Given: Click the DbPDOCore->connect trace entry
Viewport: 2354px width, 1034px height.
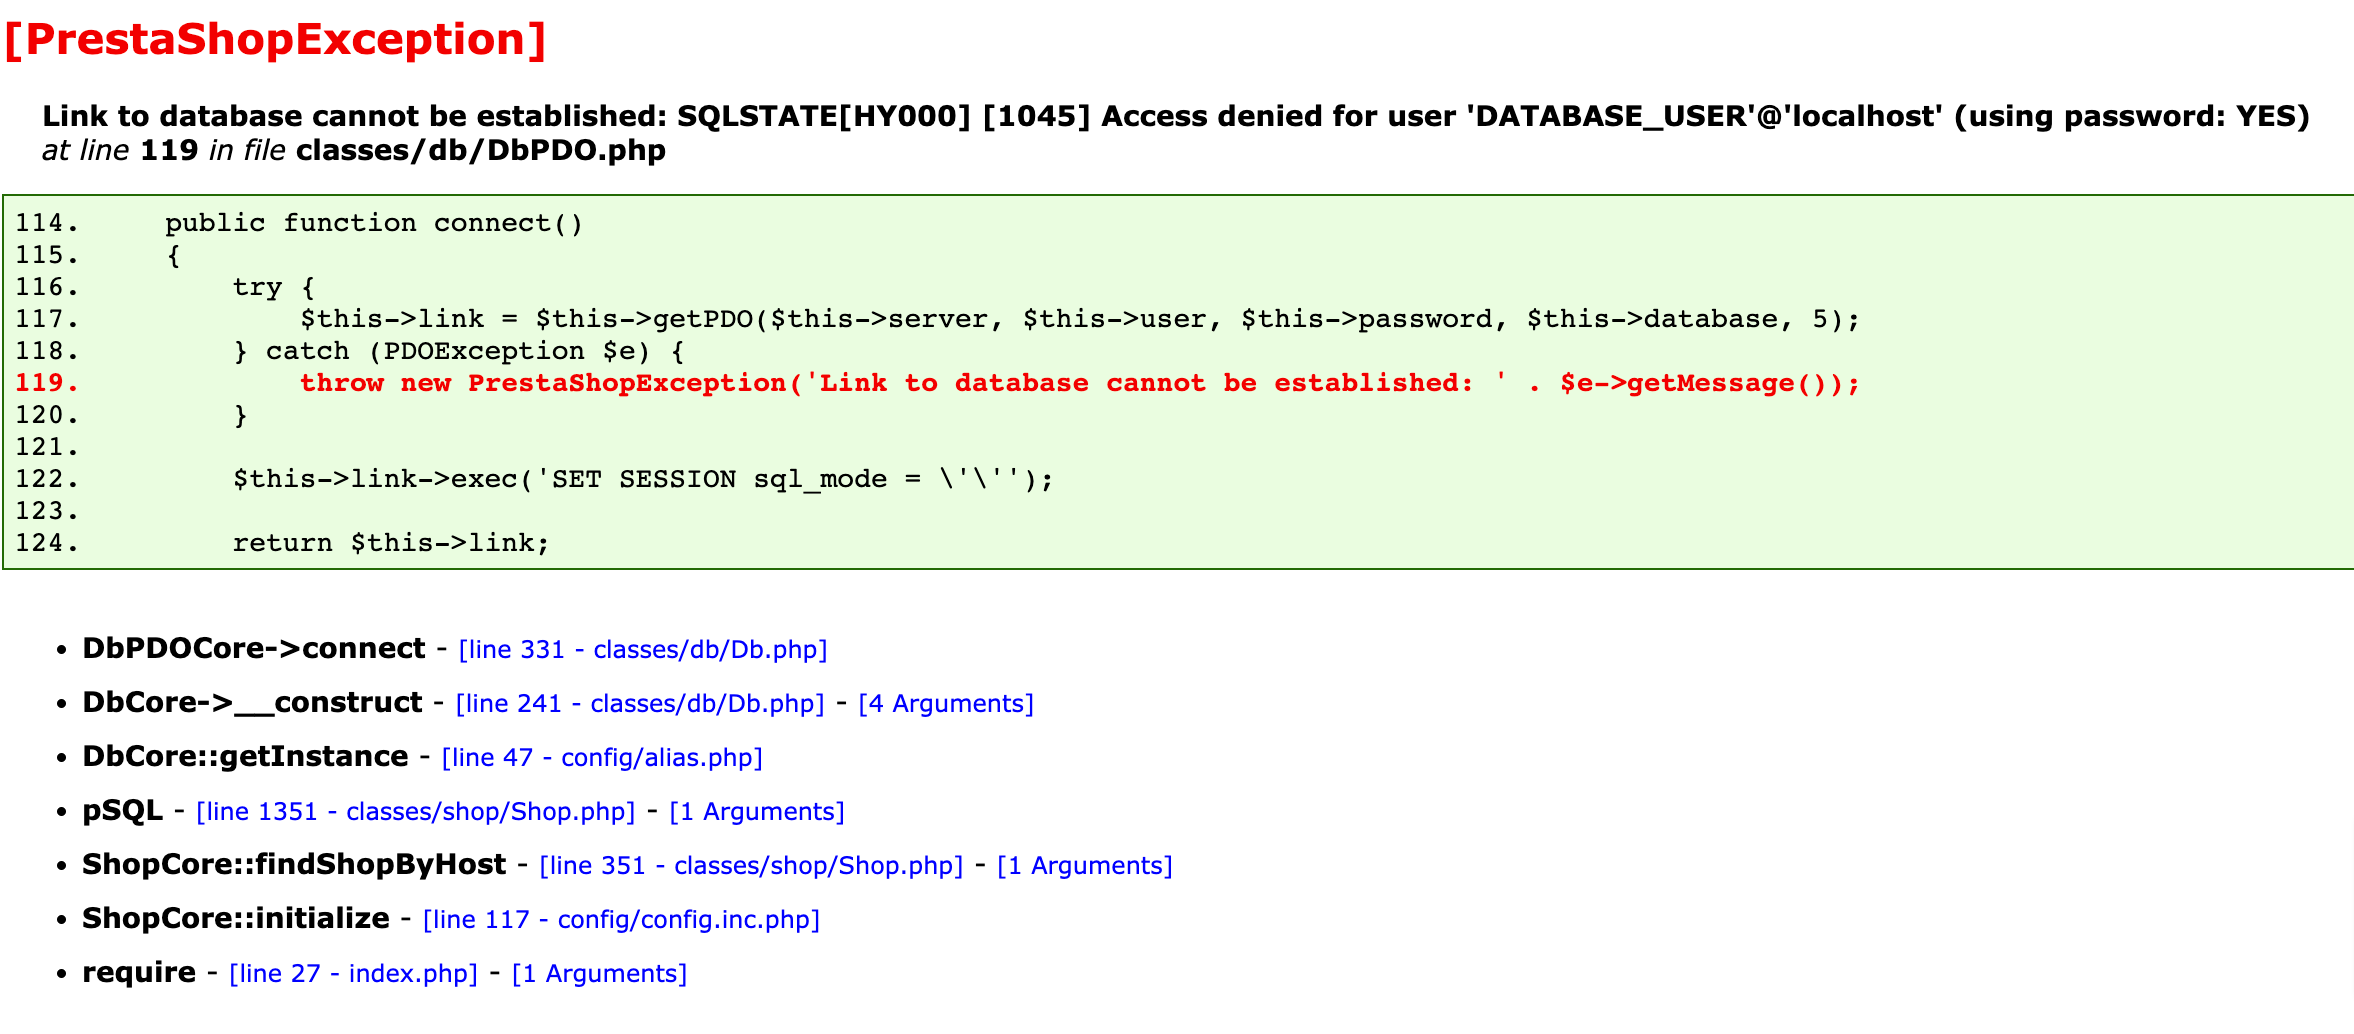Looking at the screenshot, I should point(254,649).
